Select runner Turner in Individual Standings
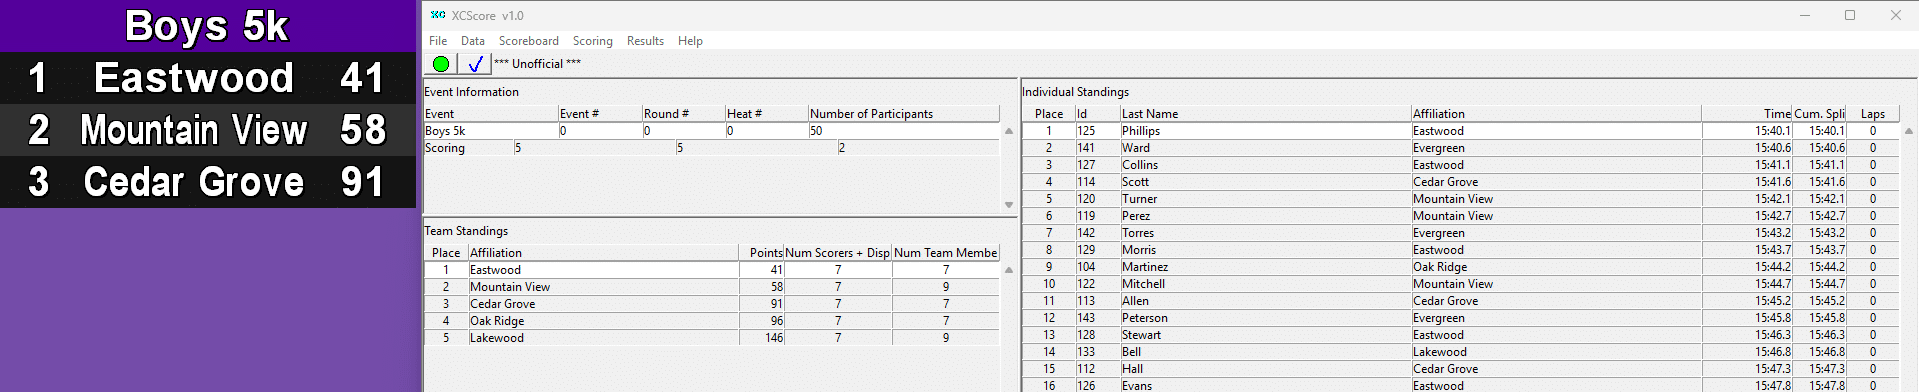 pyautogui.click(x=1461, y=199)
